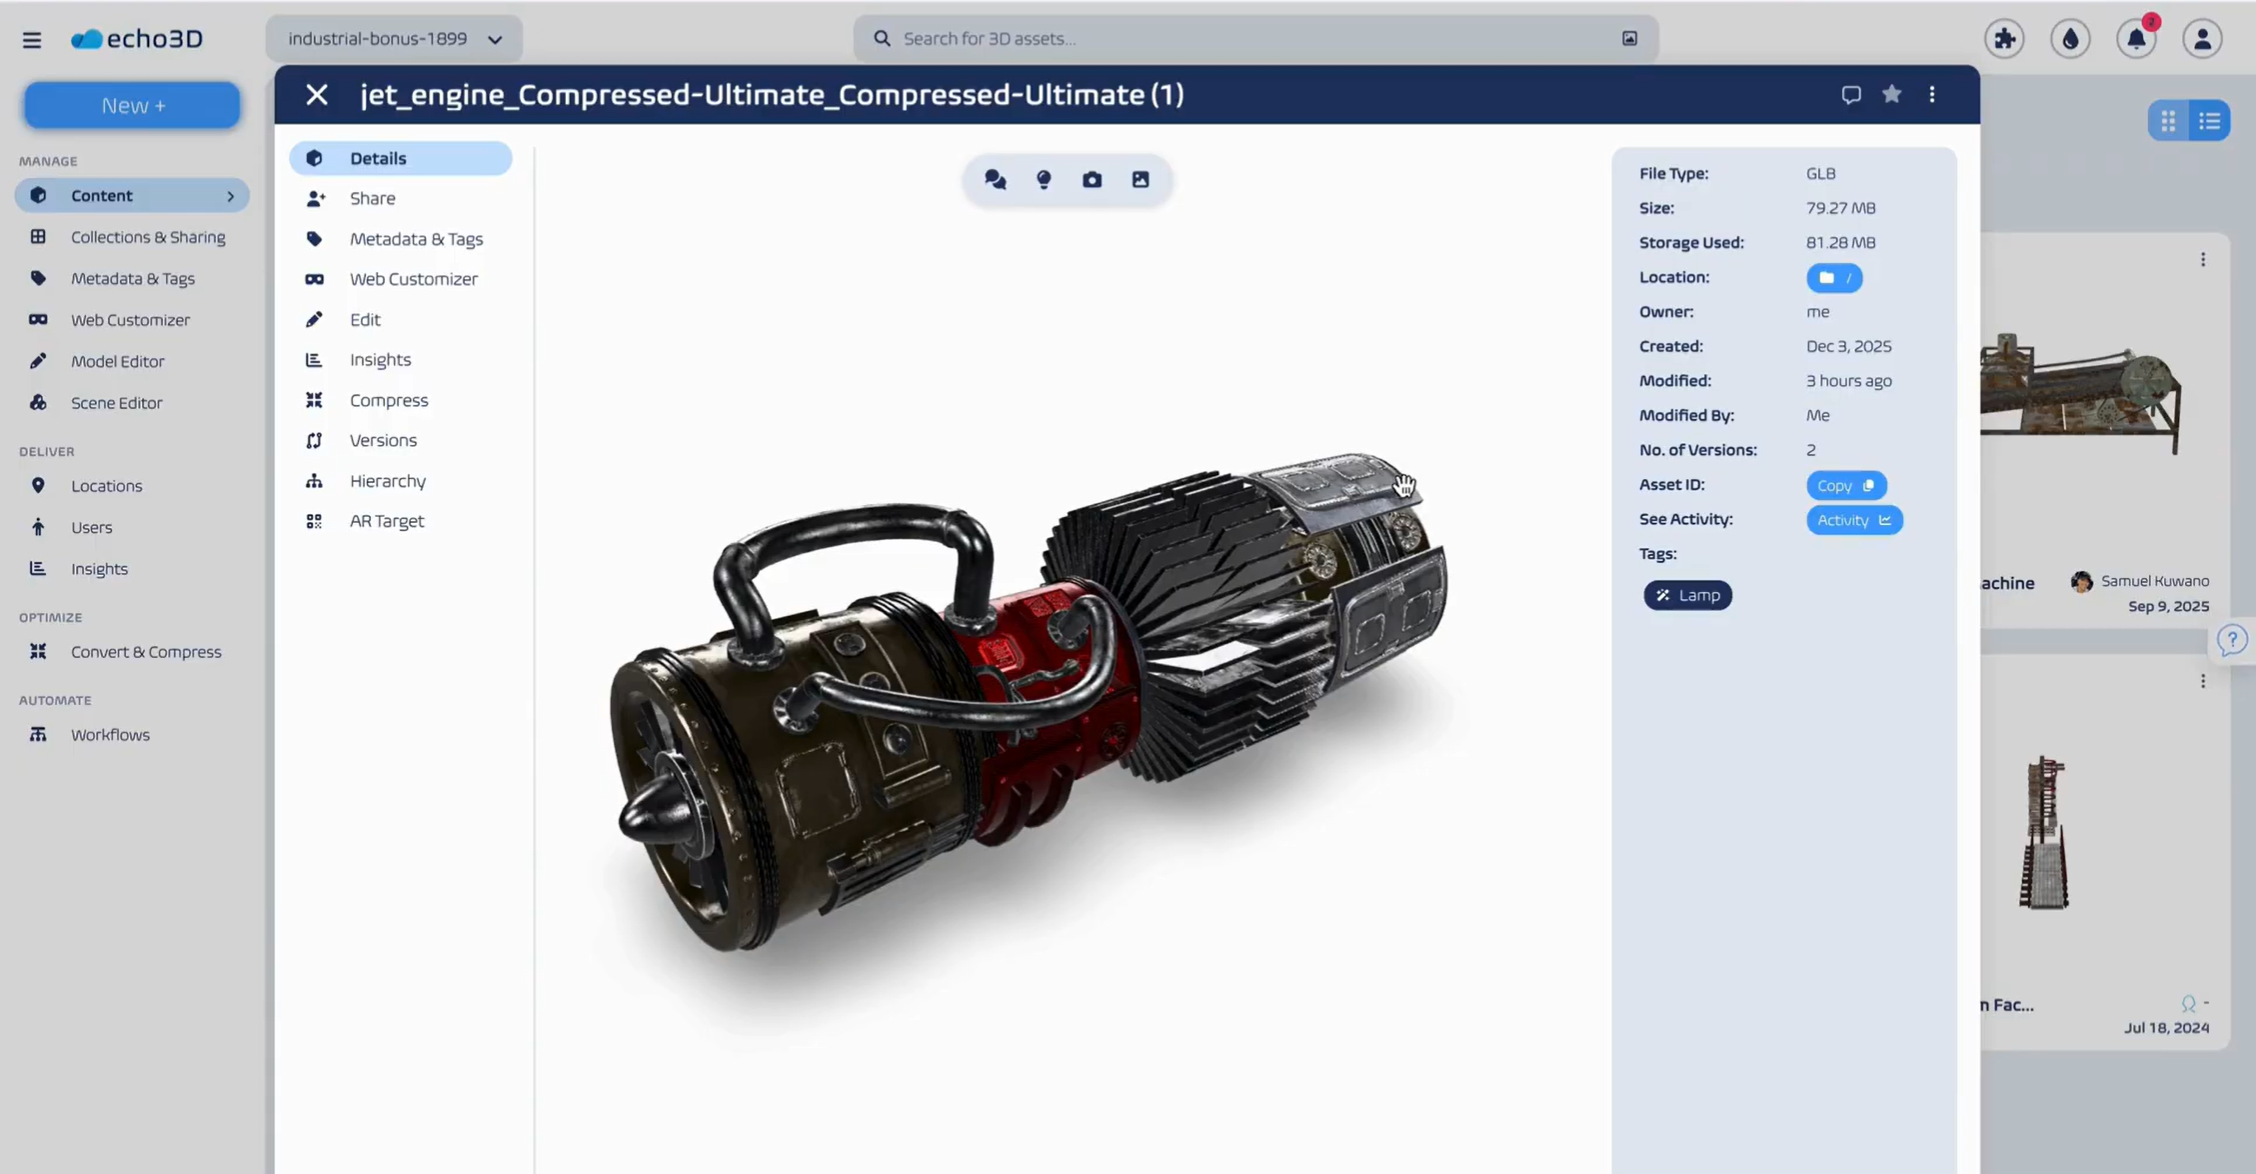Open the three-dot menu on asset header
2256x1174 pixels.
(1932, 94)
